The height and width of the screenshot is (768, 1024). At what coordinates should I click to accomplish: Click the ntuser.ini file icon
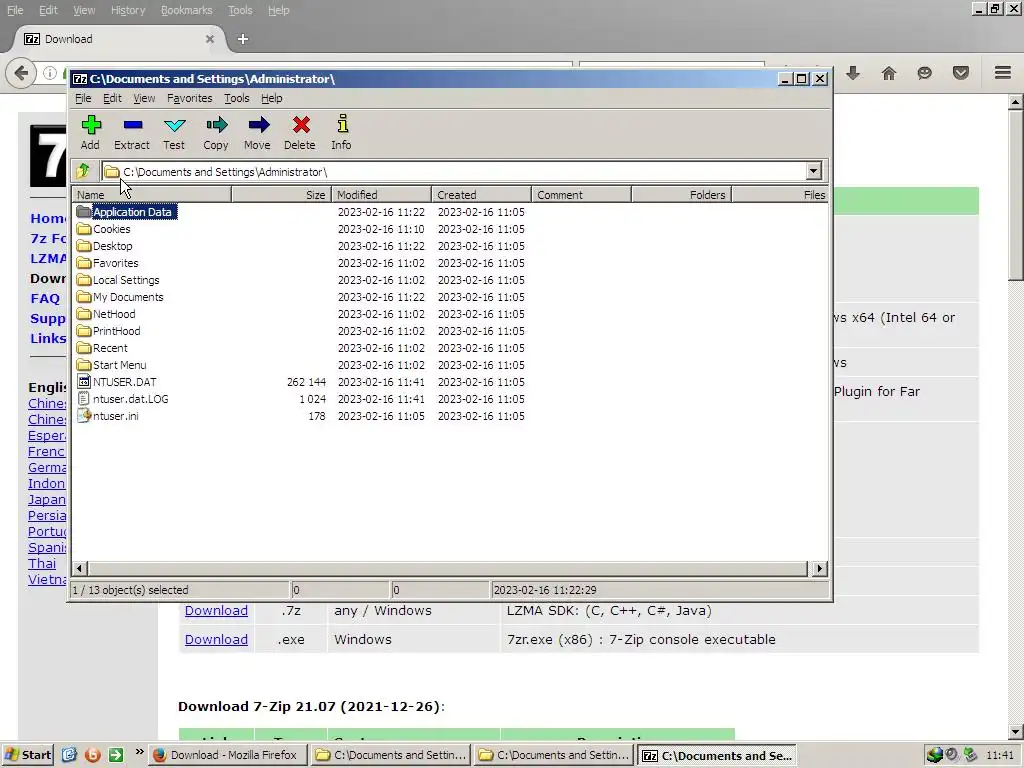[84, 415]
